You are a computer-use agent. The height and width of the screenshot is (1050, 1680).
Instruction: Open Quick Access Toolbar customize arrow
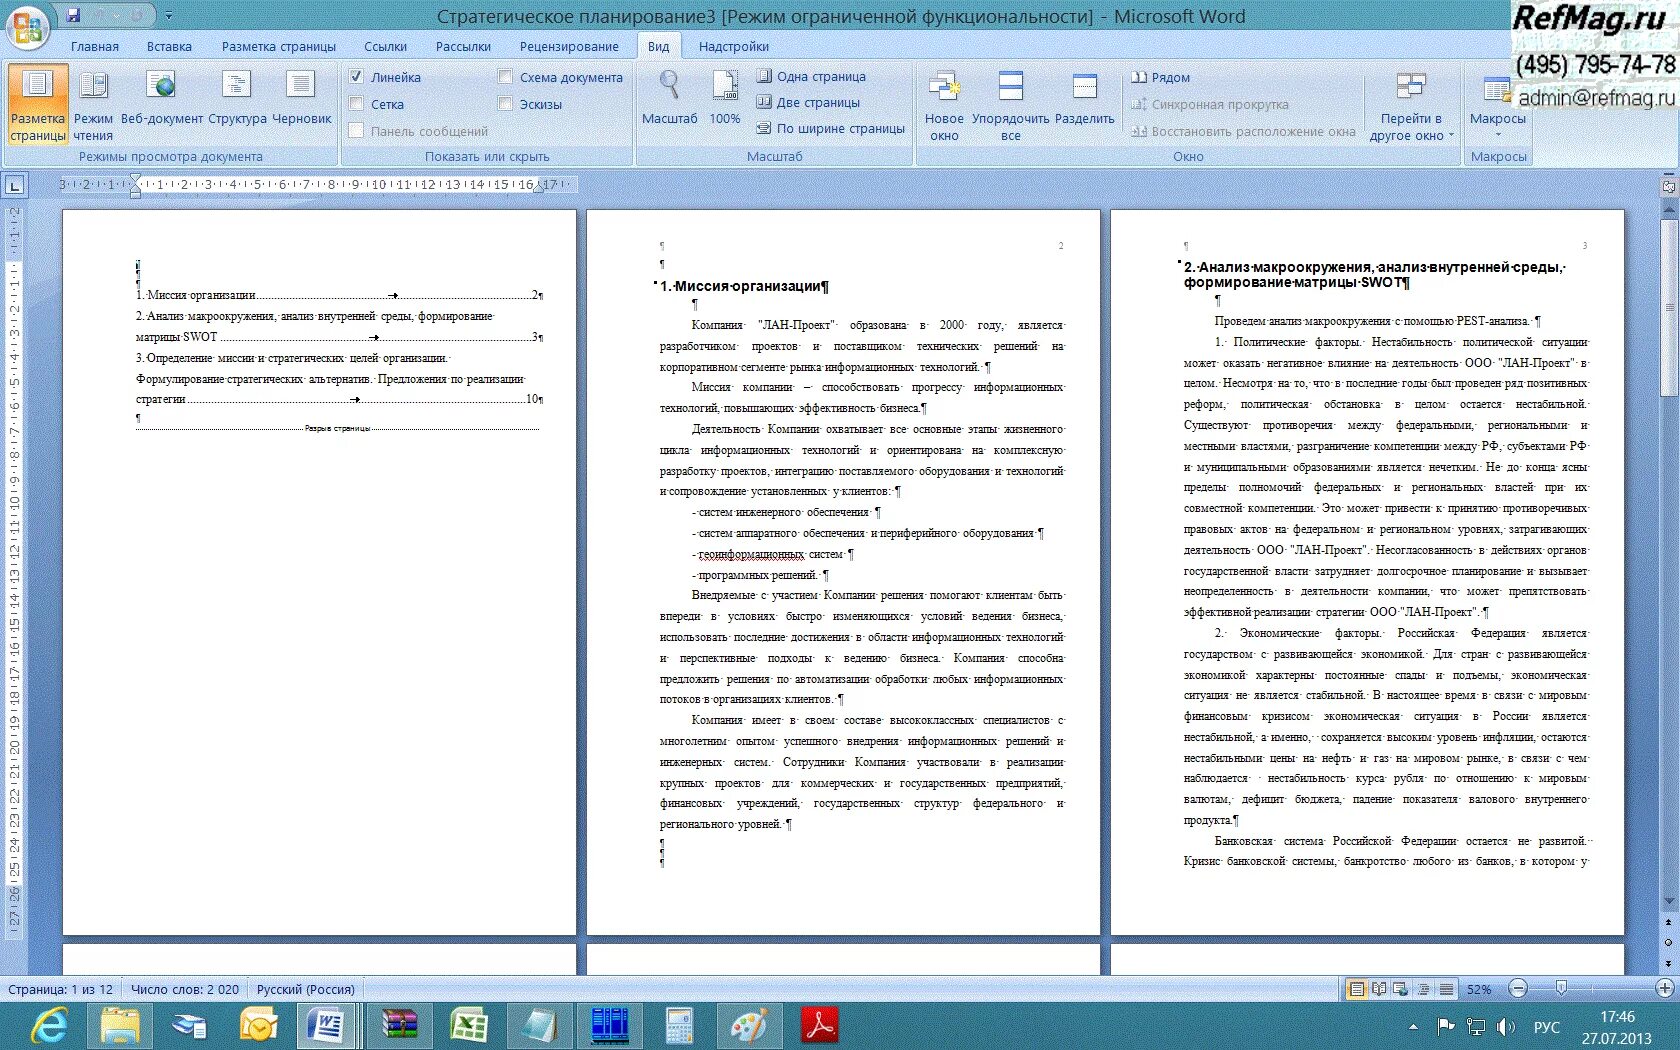tap(168, 16)
